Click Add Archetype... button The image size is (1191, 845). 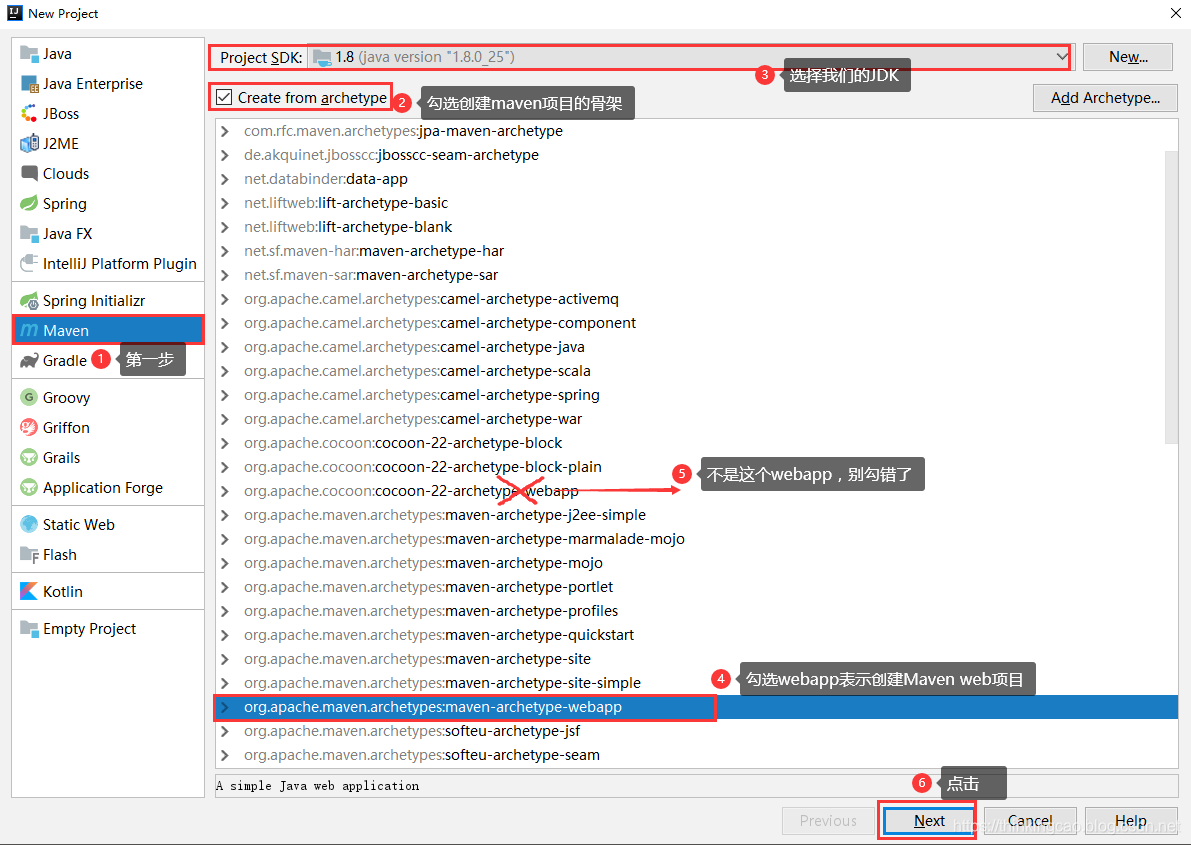(x=1105, y=98)
